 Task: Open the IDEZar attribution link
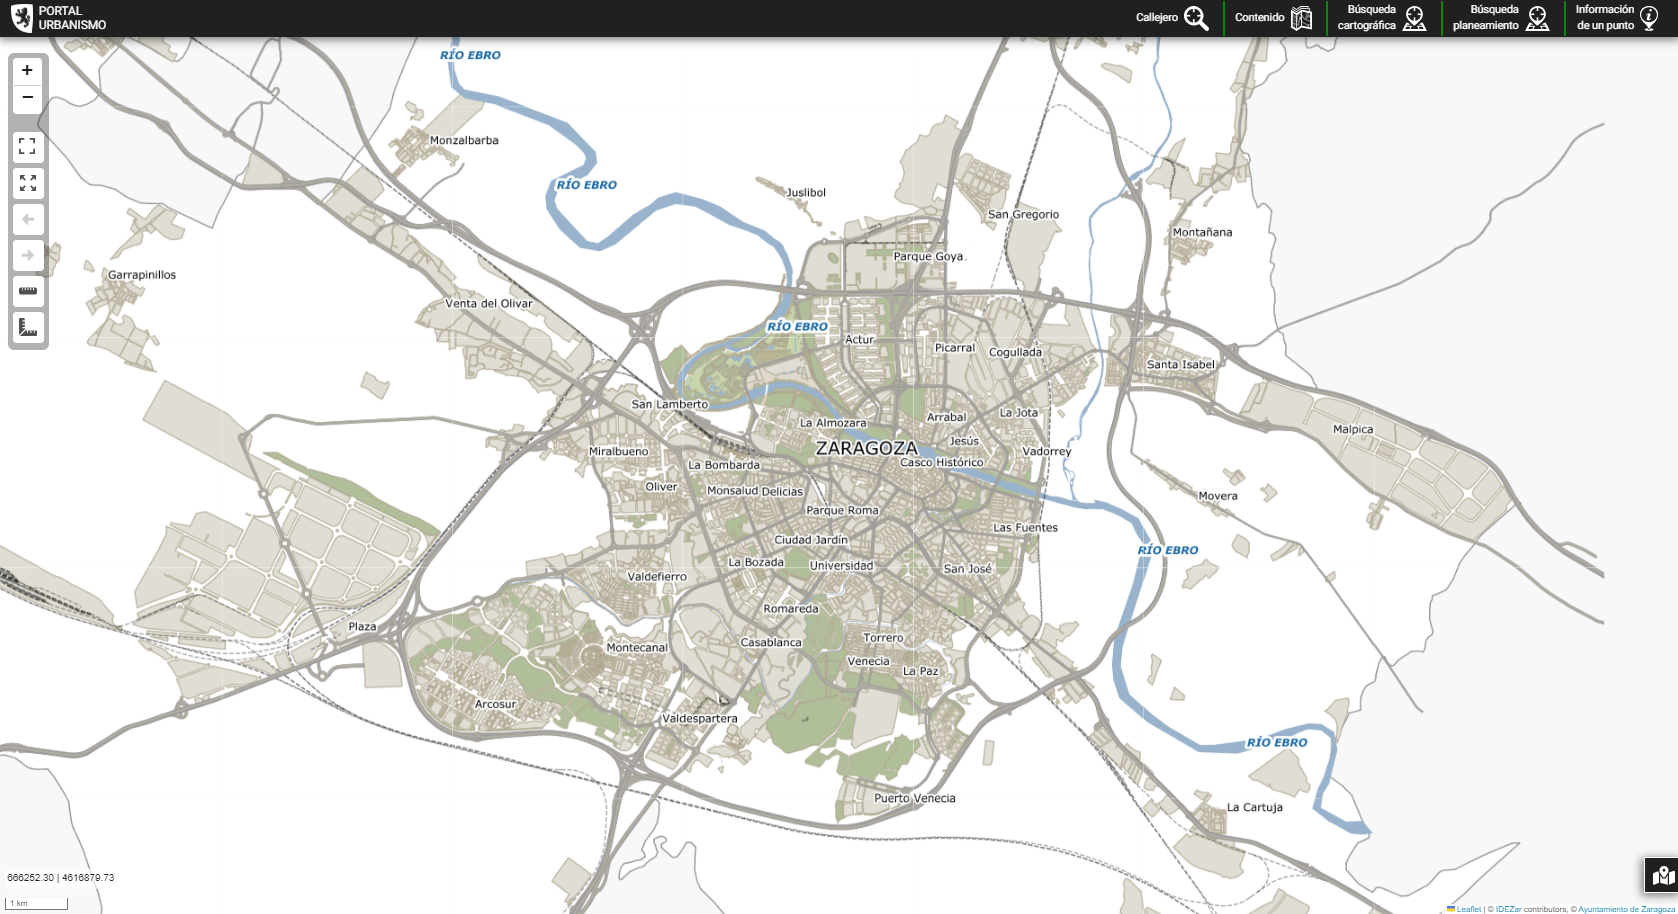pyautogui.click(x=1508, y=909)
